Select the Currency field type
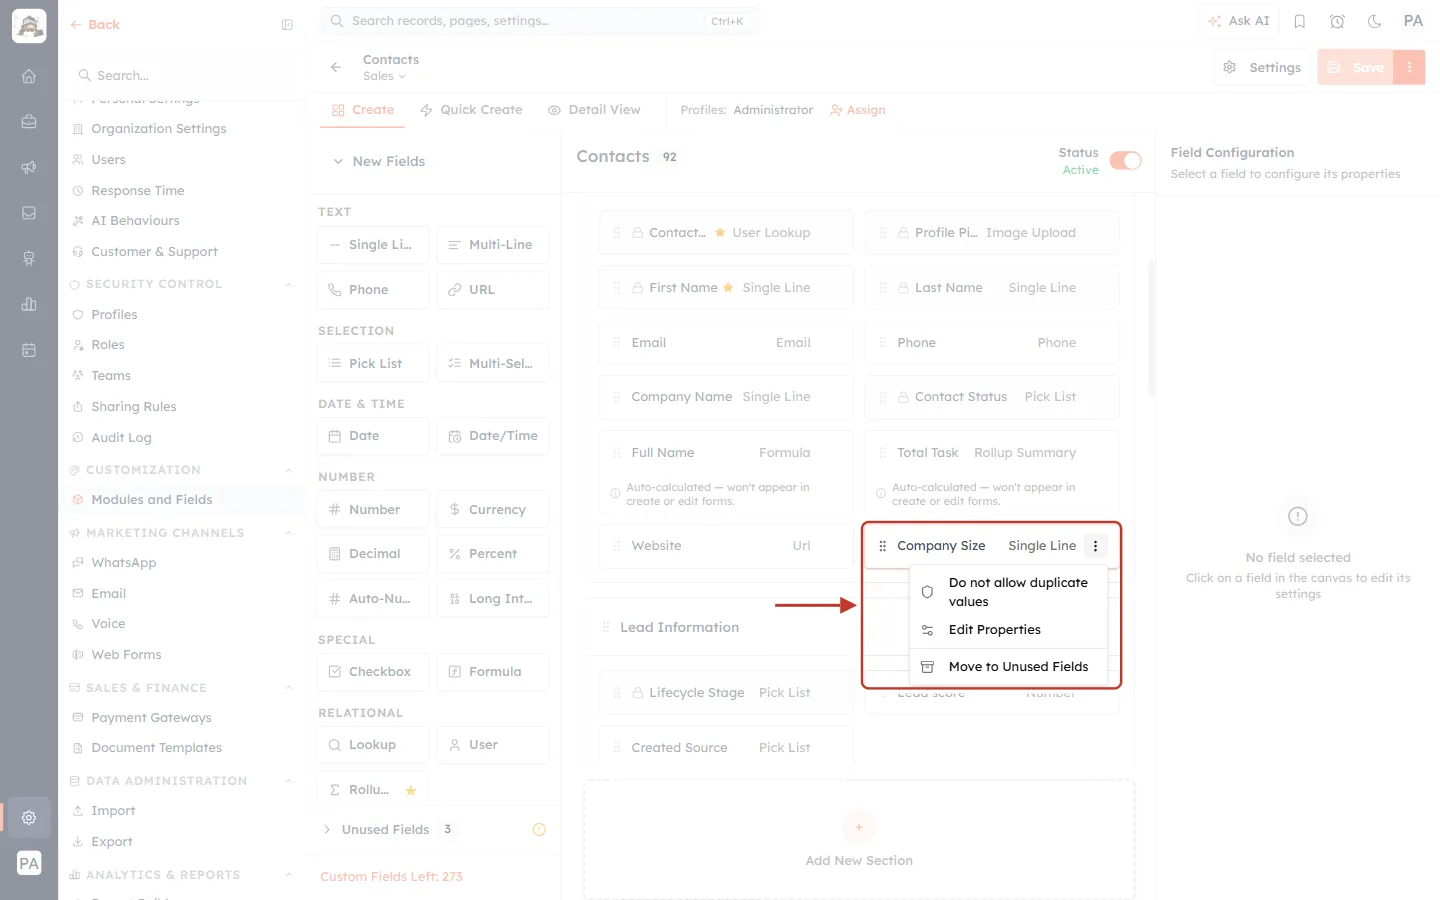1440x900 pixels. (493, 509)
